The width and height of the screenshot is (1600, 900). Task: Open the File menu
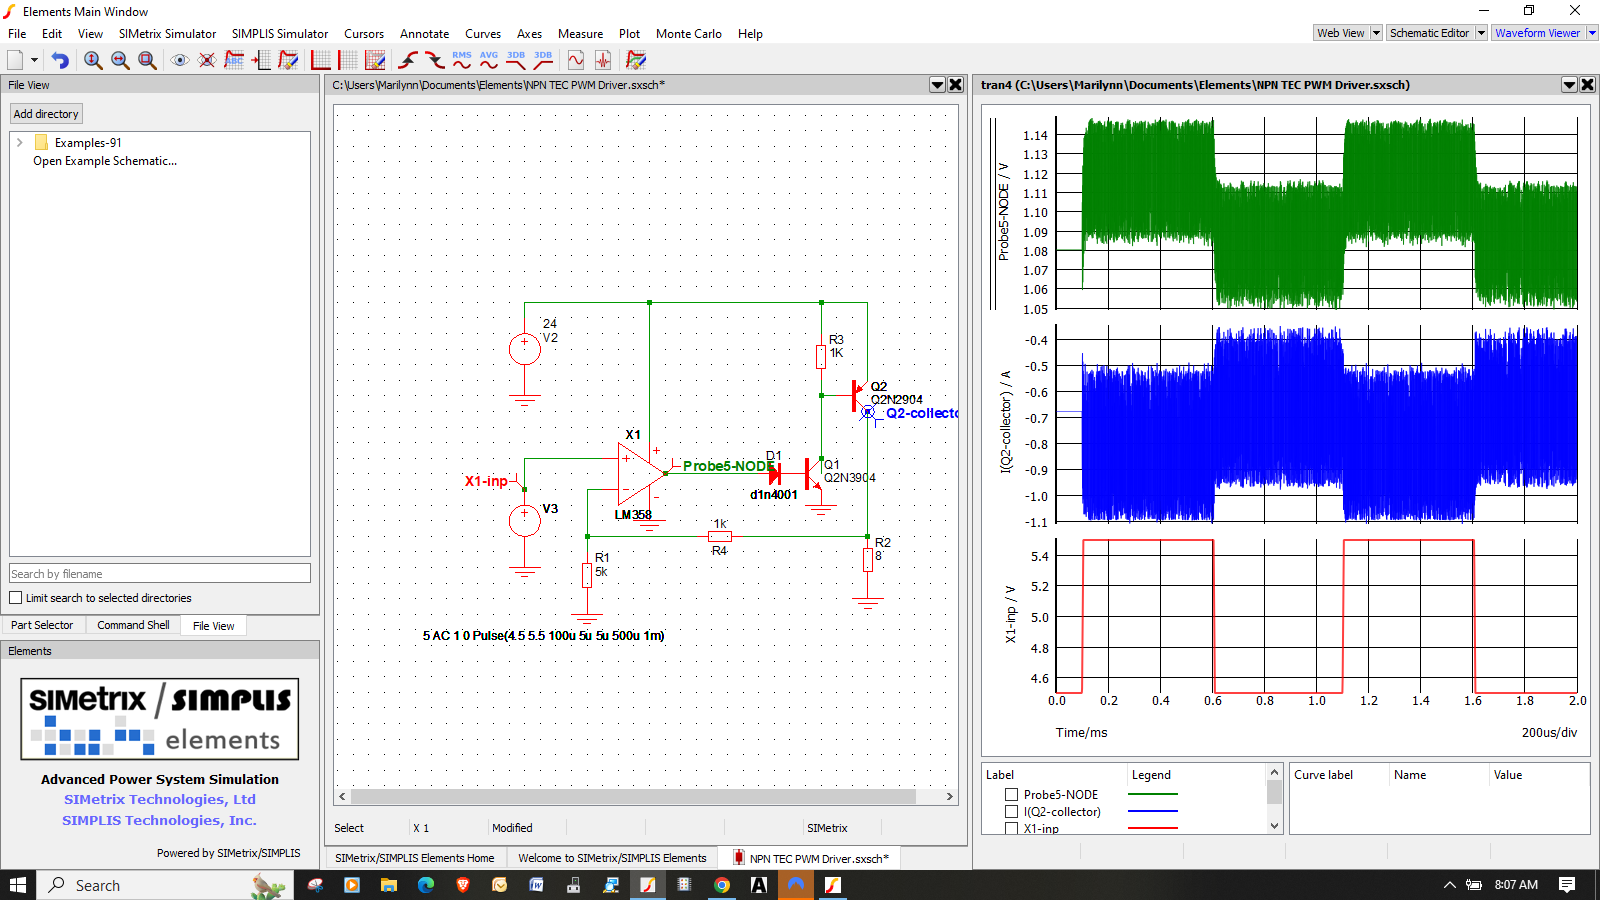17,33
